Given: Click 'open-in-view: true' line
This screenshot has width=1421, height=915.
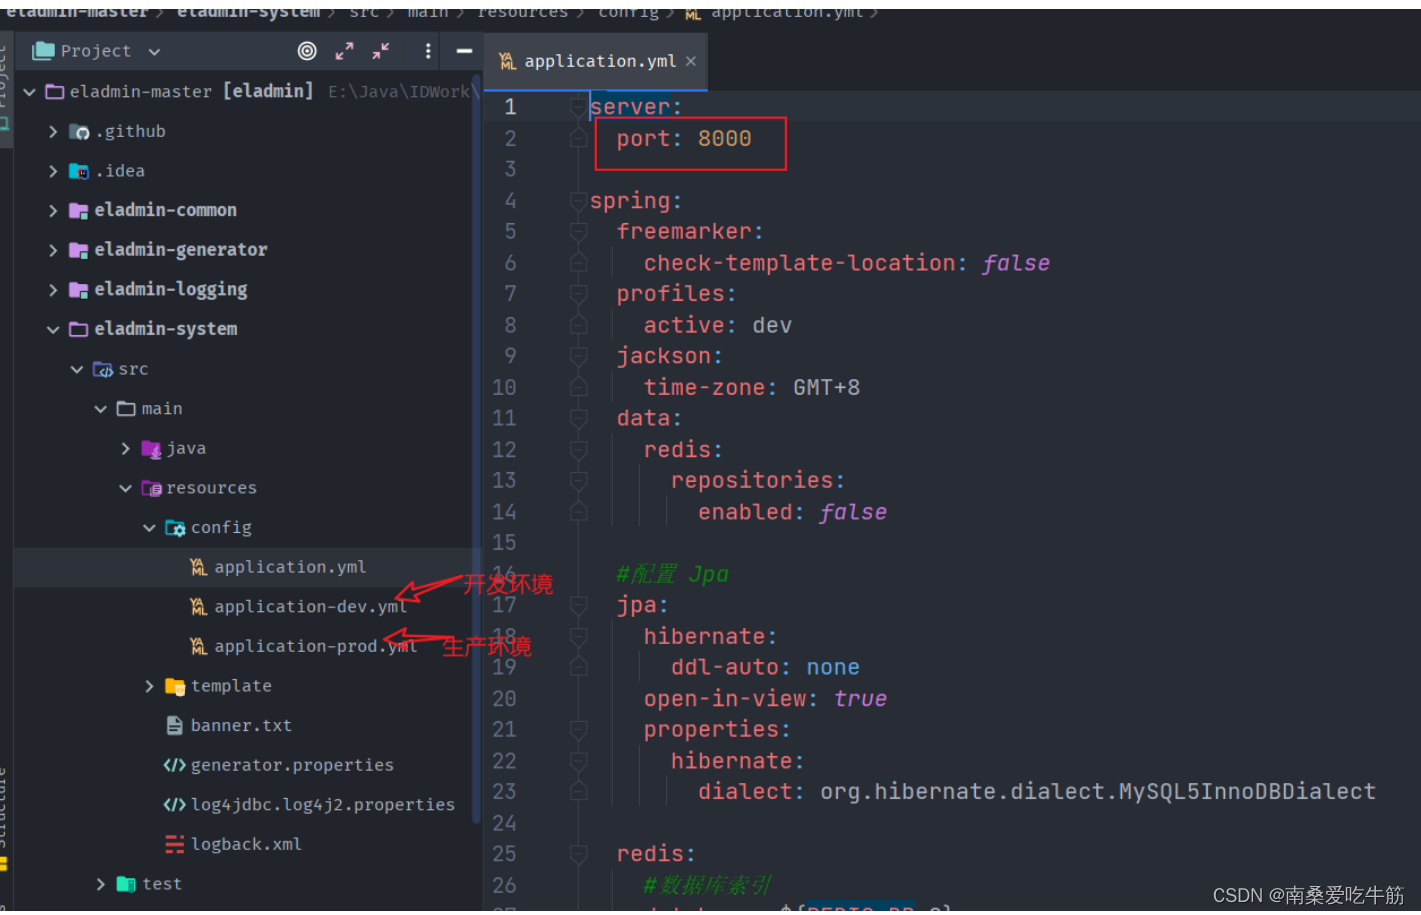Looking at the screenshot, I should 765,699.
